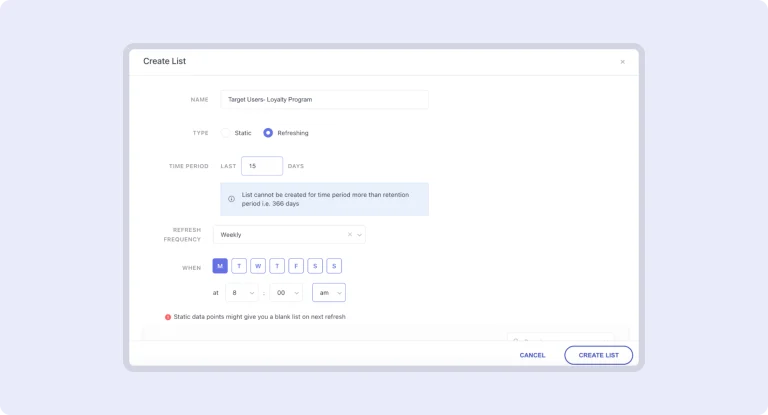This screenshot has height=415, width=768.
Task: Toggle Monday in the When row
Action: point(220,266)
